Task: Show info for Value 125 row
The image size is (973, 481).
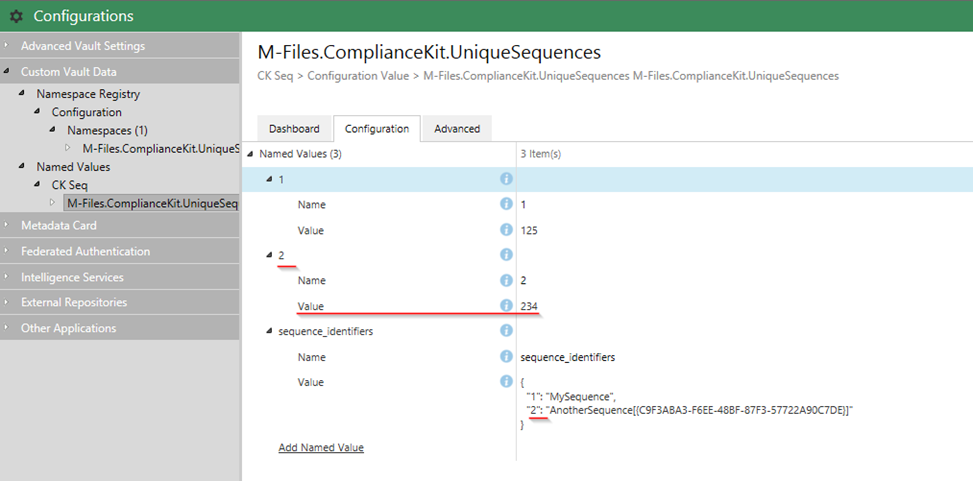Action: point(506,230)
